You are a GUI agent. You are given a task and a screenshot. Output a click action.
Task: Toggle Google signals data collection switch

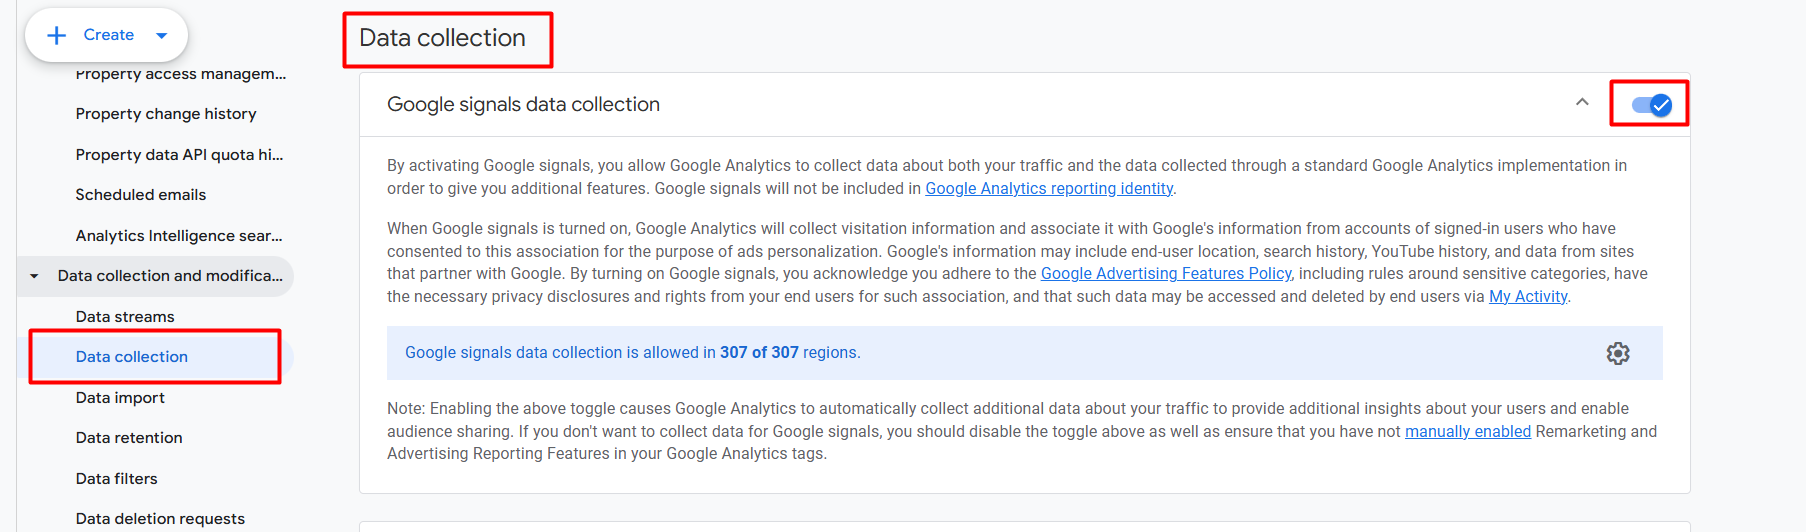[1651, 105]
